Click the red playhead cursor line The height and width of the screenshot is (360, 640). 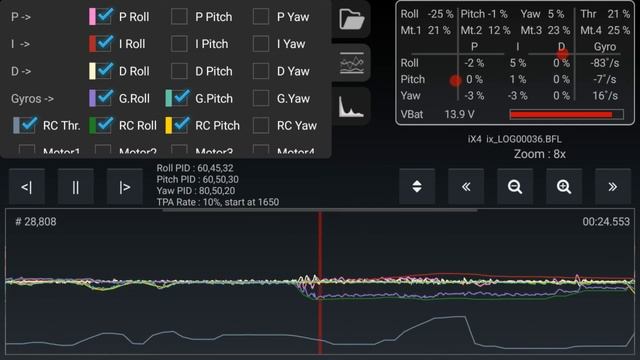320,282
